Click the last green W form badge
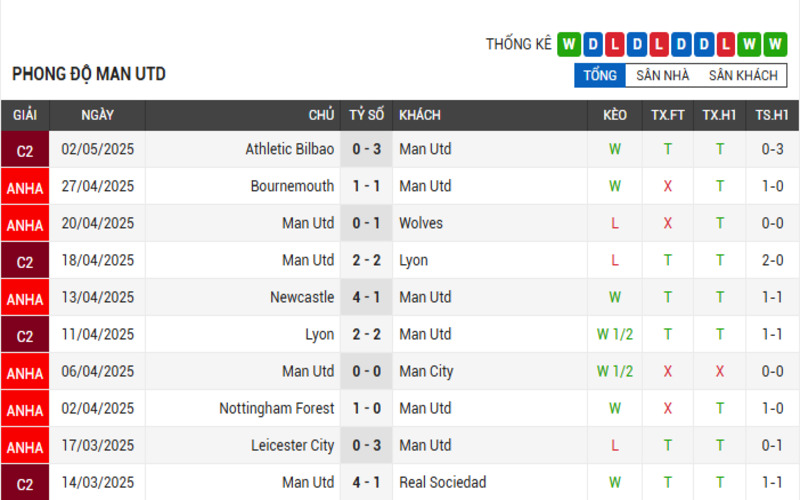The height and width of the screenshot is (500, 800). point(775,44)
